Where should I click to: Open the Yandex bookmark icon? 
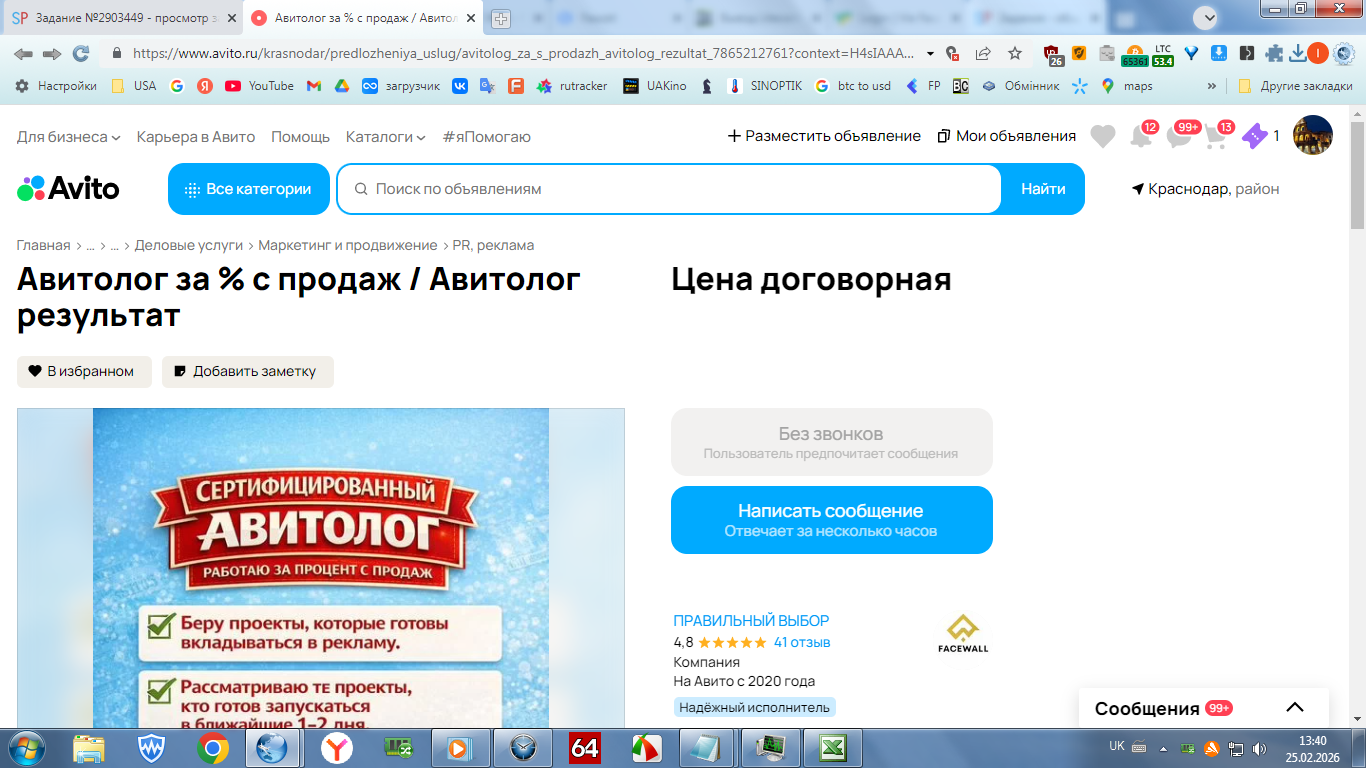pos(204,86)
